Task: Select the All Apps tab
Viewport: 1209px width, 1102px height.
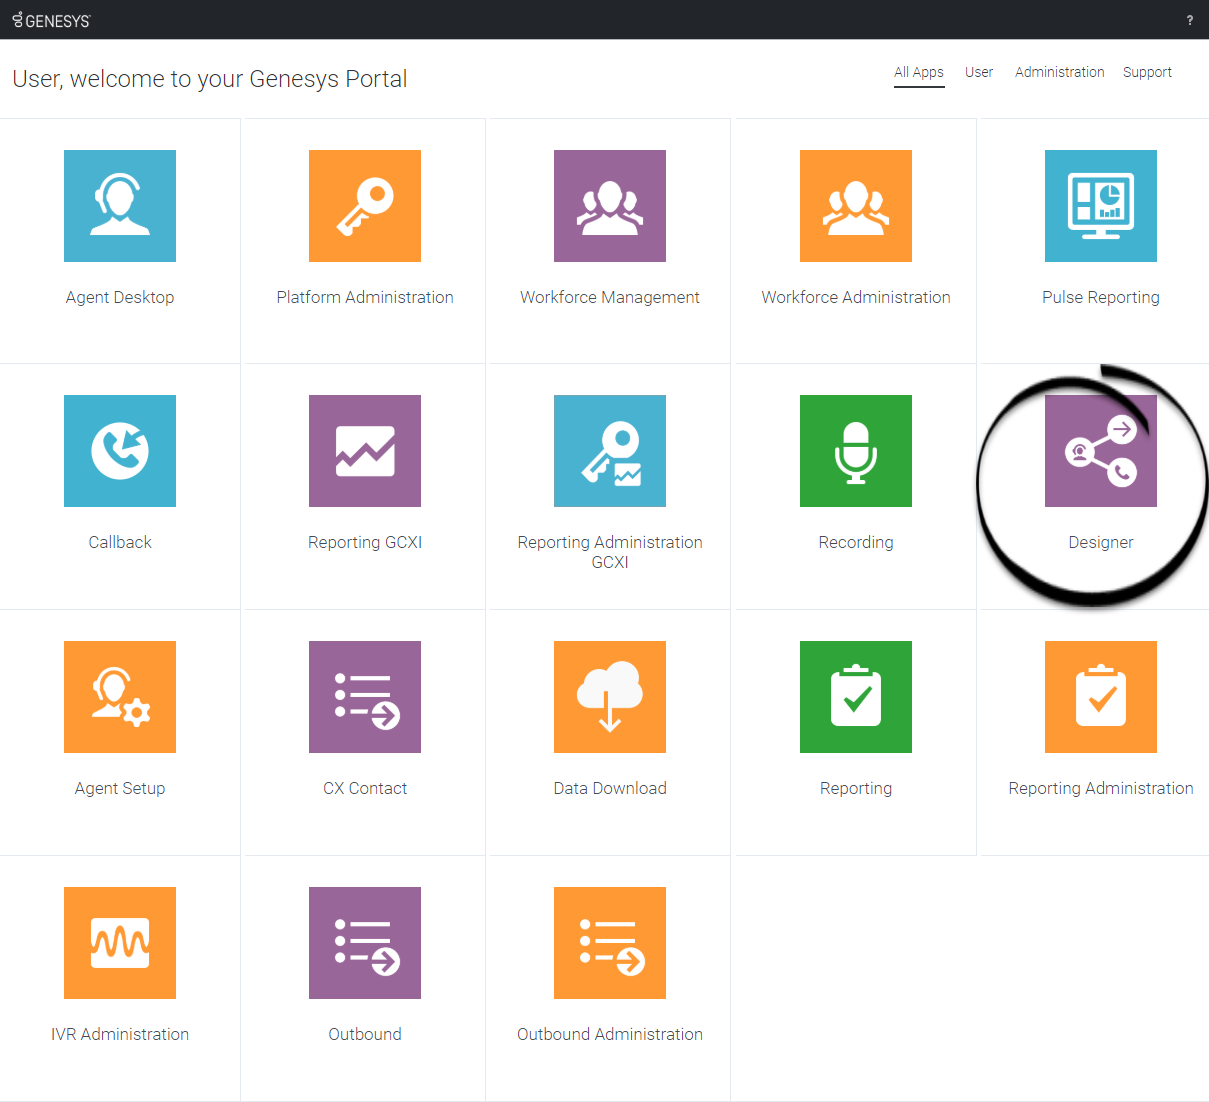Action: tap(919, 72)
